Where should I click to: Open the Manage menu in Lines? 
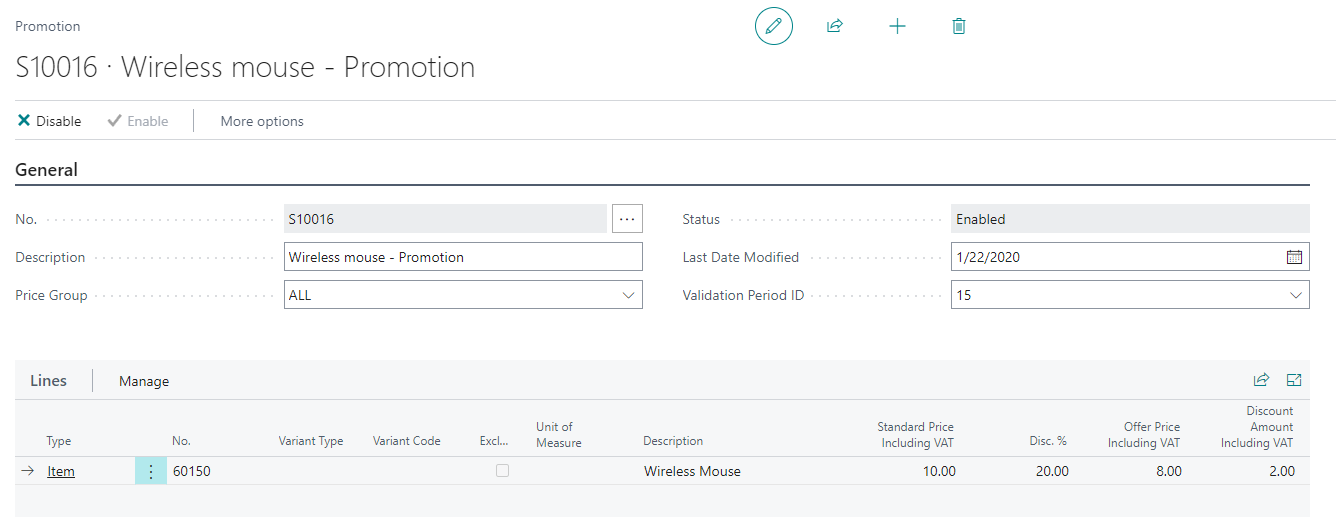point(144,381)
